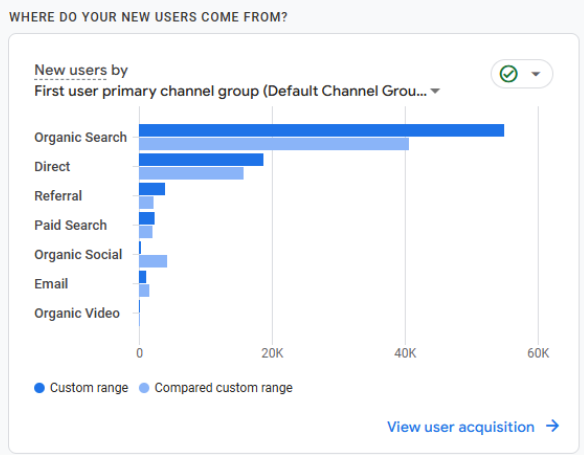The image size is (584, 459).
Task: Click the Direct light blue comparison bar
Action: point(191,173)
